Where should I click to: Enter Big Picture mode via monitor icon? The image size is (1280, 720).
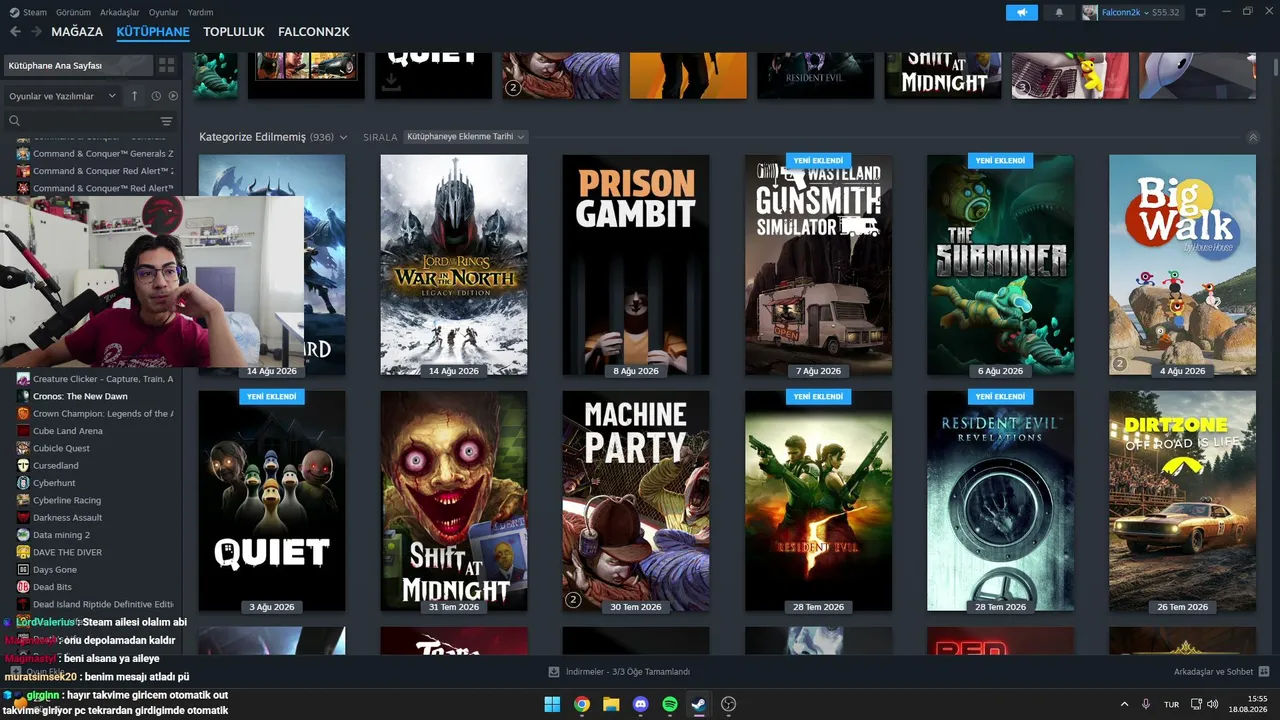click(1200, 12)
